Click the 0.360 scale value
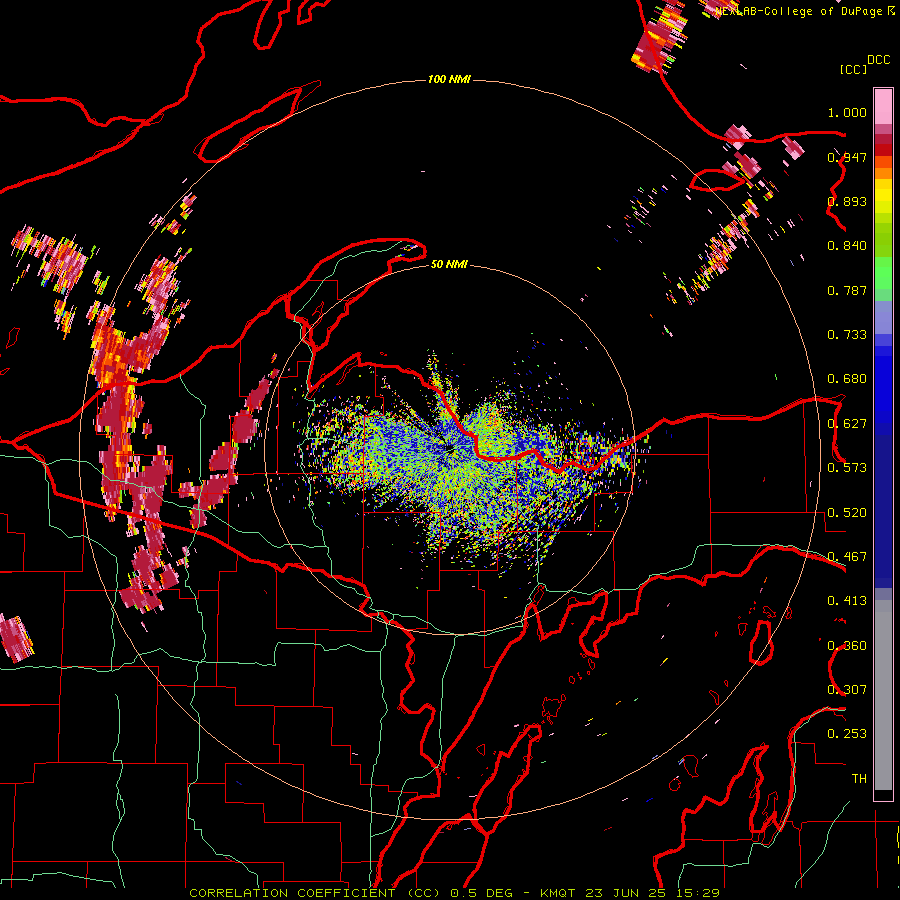The height and width of the screenshot is (900, 900). coord(847,646)
